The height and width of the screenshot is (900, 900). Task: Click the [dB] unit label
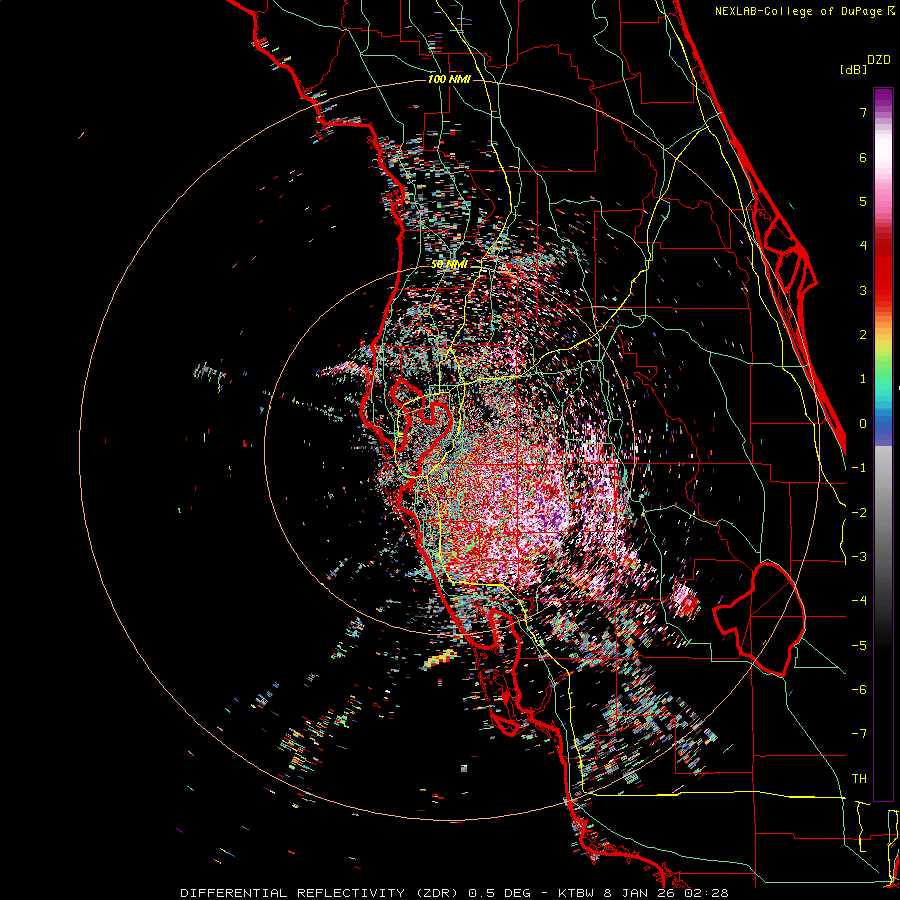853,69
